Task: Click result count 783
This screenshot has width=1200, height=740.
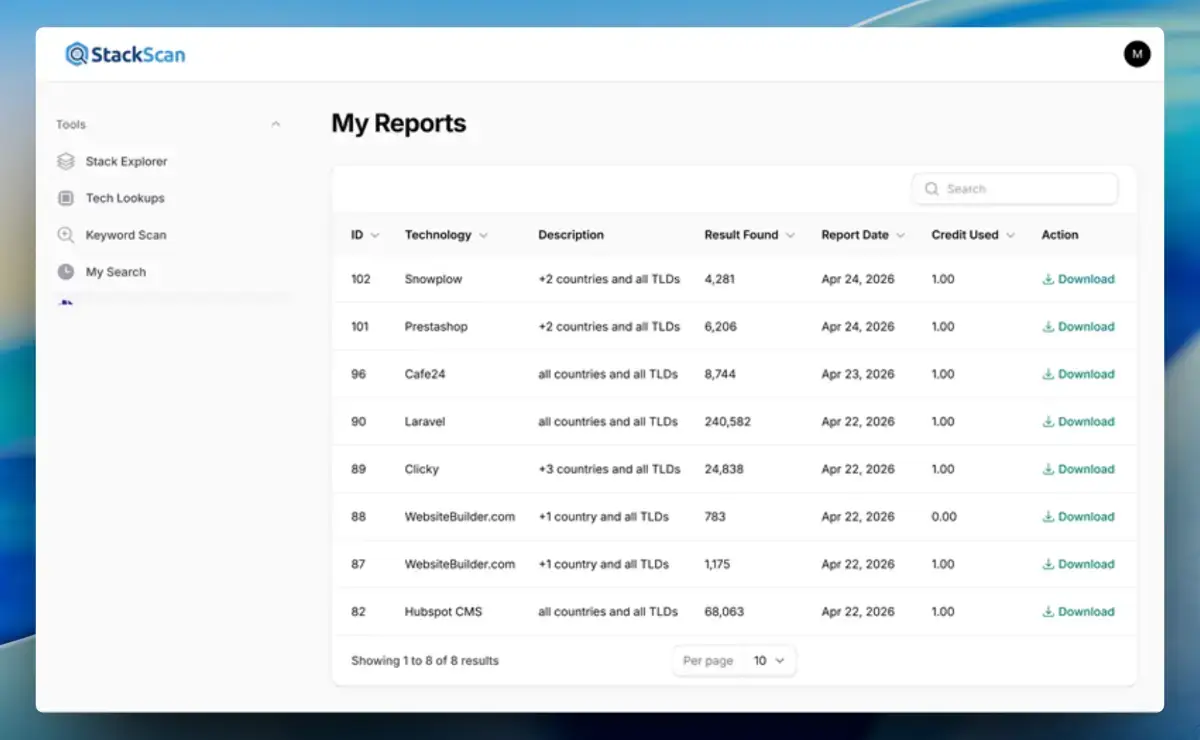Action: pyautogui.click(x=714, y=517)
